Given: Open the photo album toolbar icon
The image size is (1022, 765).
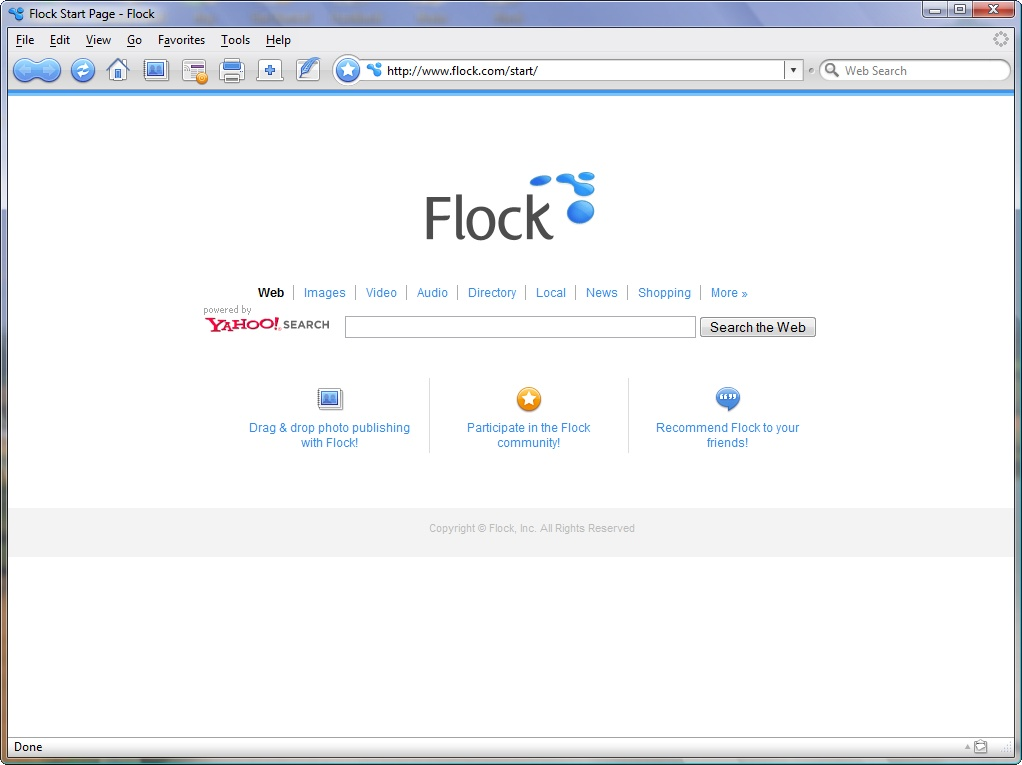Looking at the screenshot, I should (156, 70).
